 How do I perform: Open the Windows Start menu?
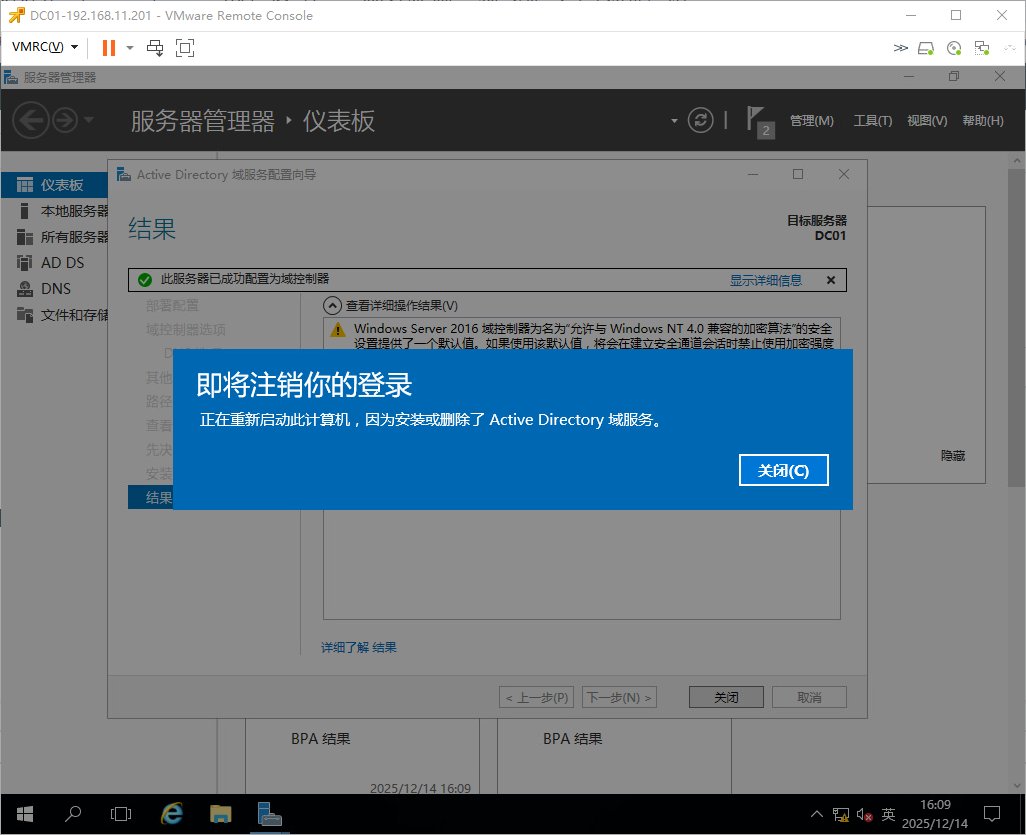25,814
